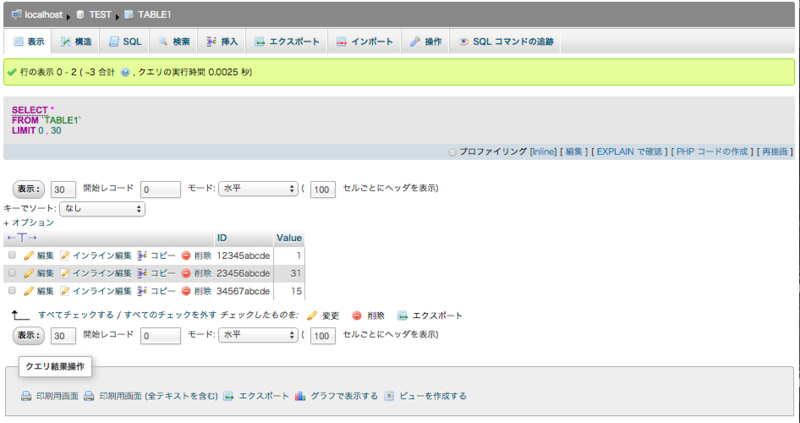The height and width of the screenshot is (423, 800).
Task: Check the row 12345abcde checkbox
Action: tap(12, 255)
